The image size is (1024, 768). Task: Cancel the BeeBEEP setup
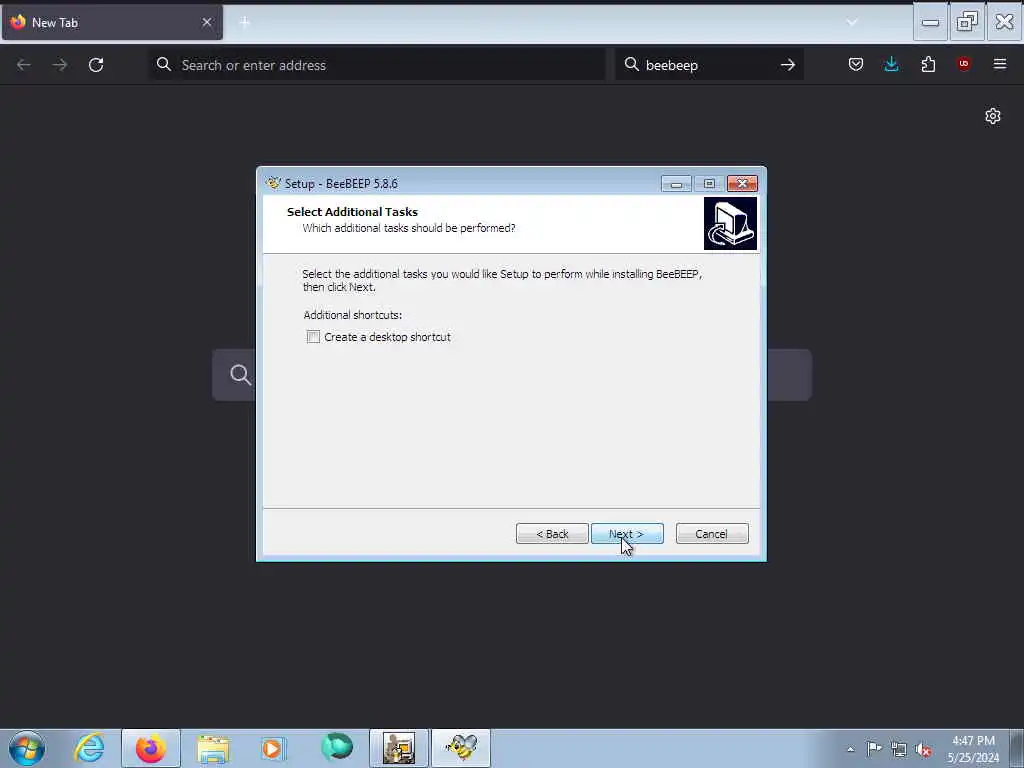tap(712, 534)
